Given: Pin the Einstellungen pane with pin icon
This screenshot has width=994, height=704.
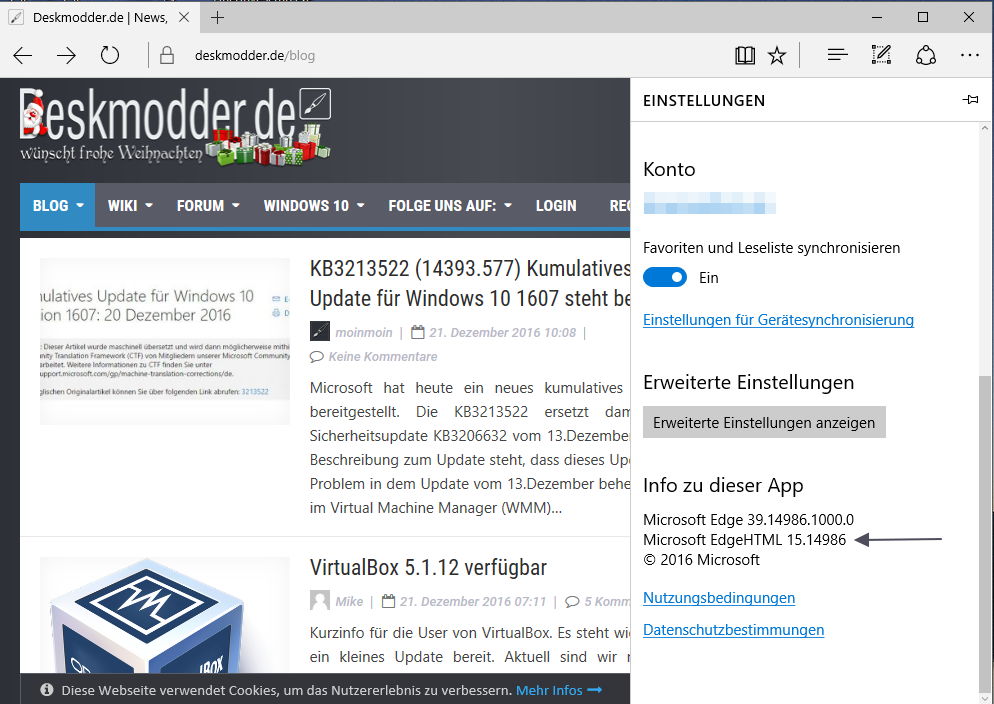Looking at the screenshot, I should click(x=970, y=99).
